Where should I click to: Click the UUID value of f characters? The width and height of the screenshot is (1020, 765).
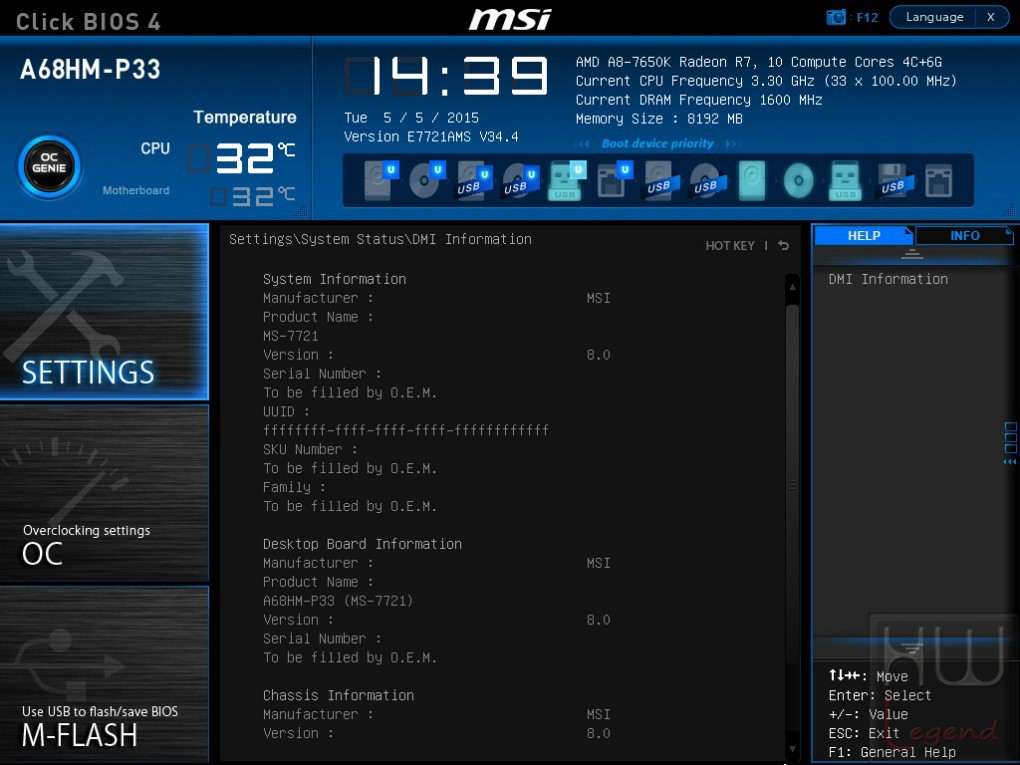tap(405, 430)
